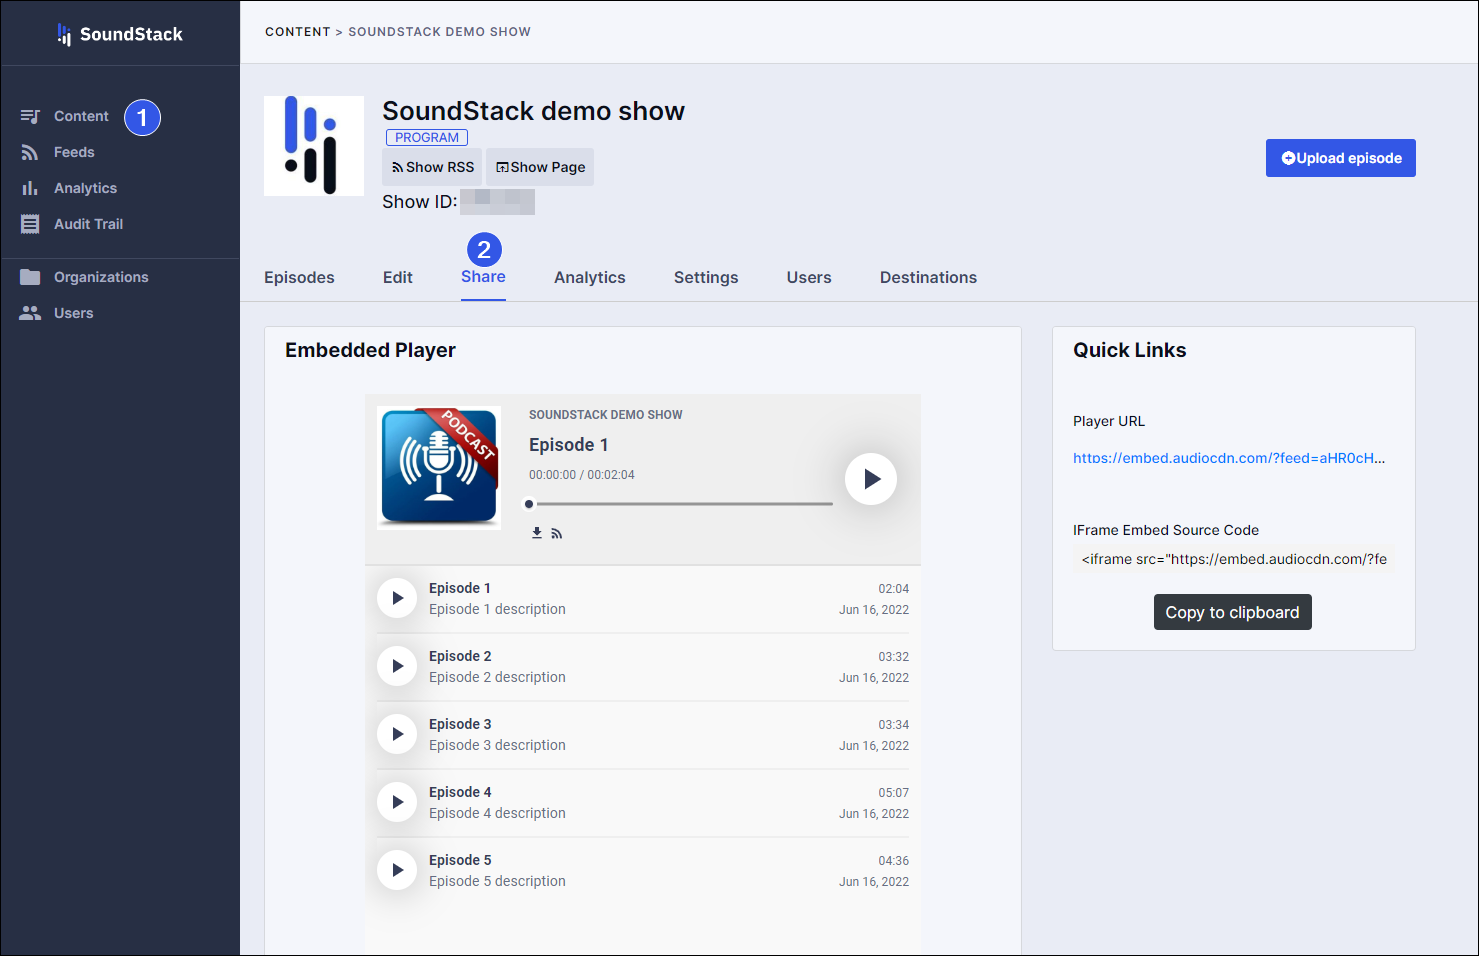
Task: Click the Episode 4 description text
Action: (x=497, y=813)
